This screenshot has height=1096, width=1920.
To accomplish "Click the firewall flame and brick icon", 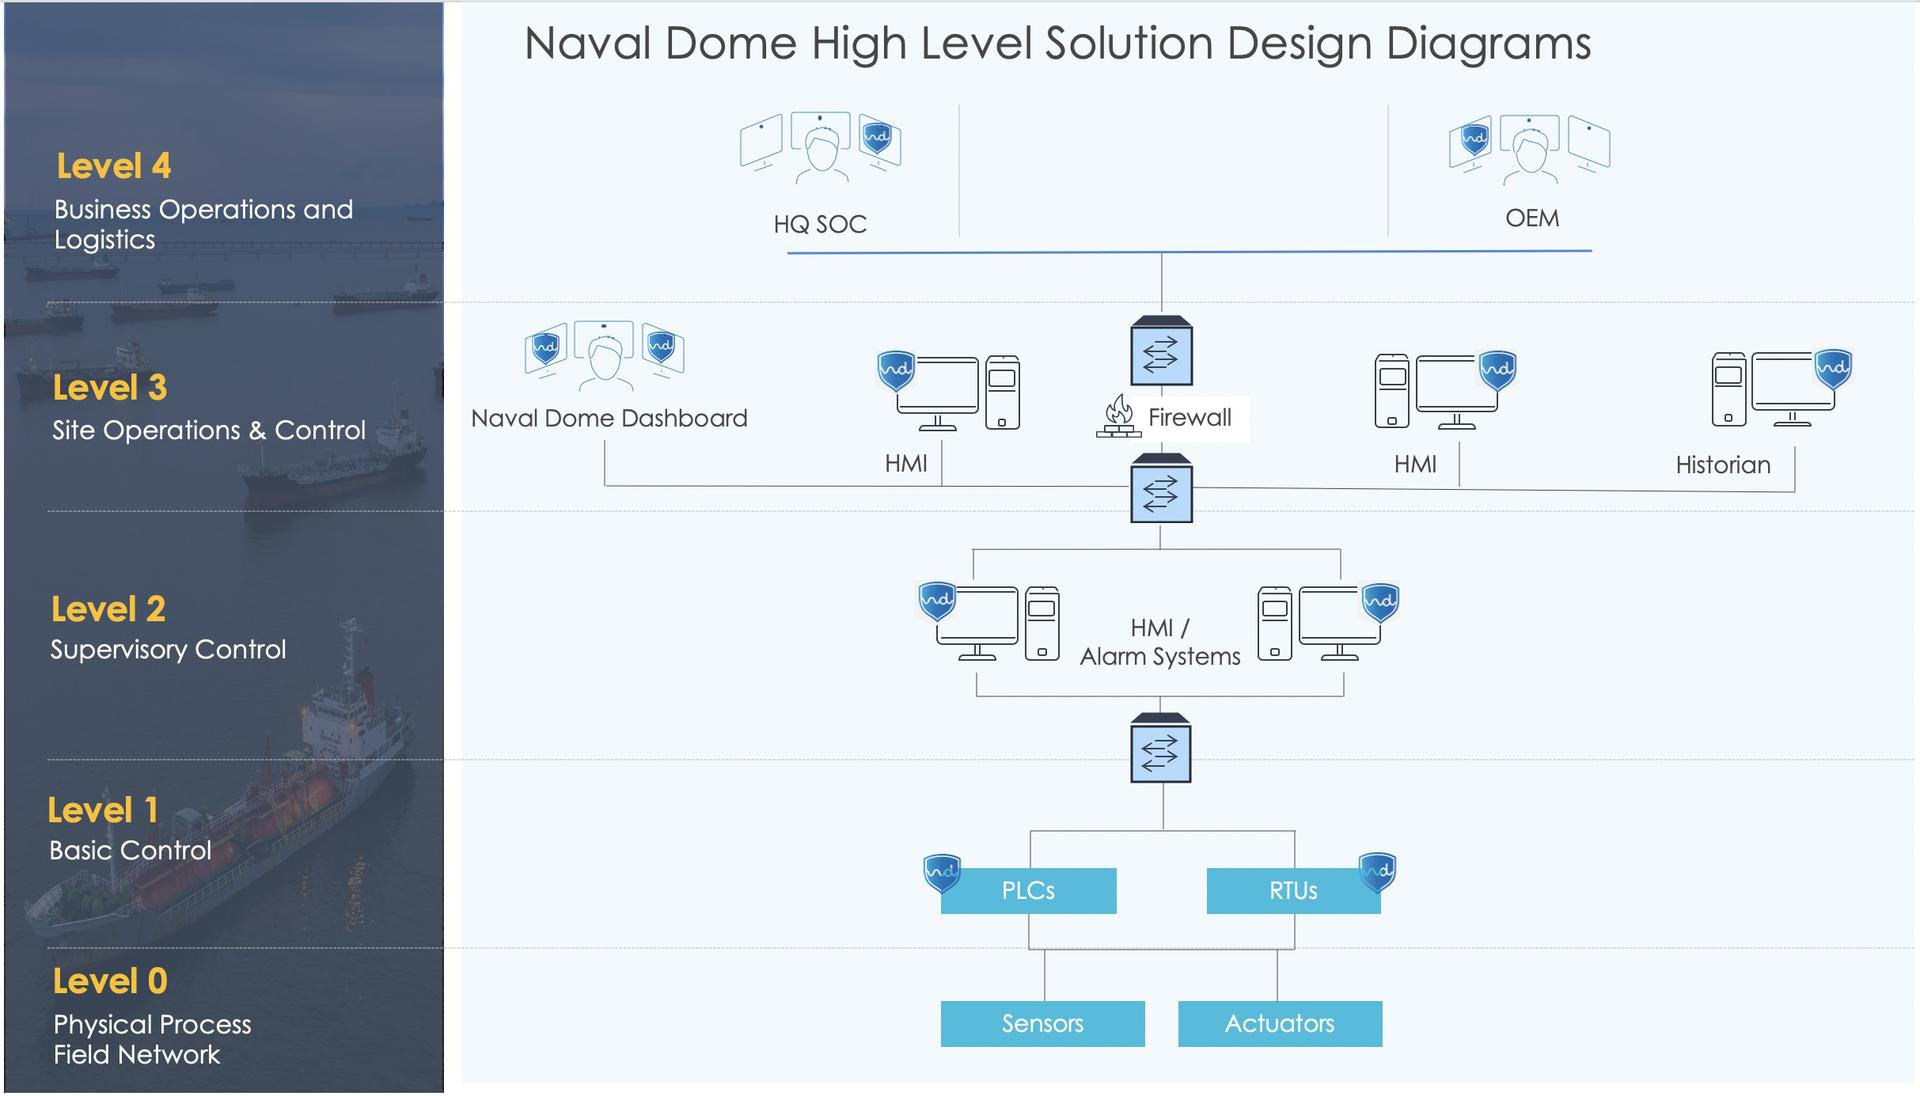I will pos(1118,416).
